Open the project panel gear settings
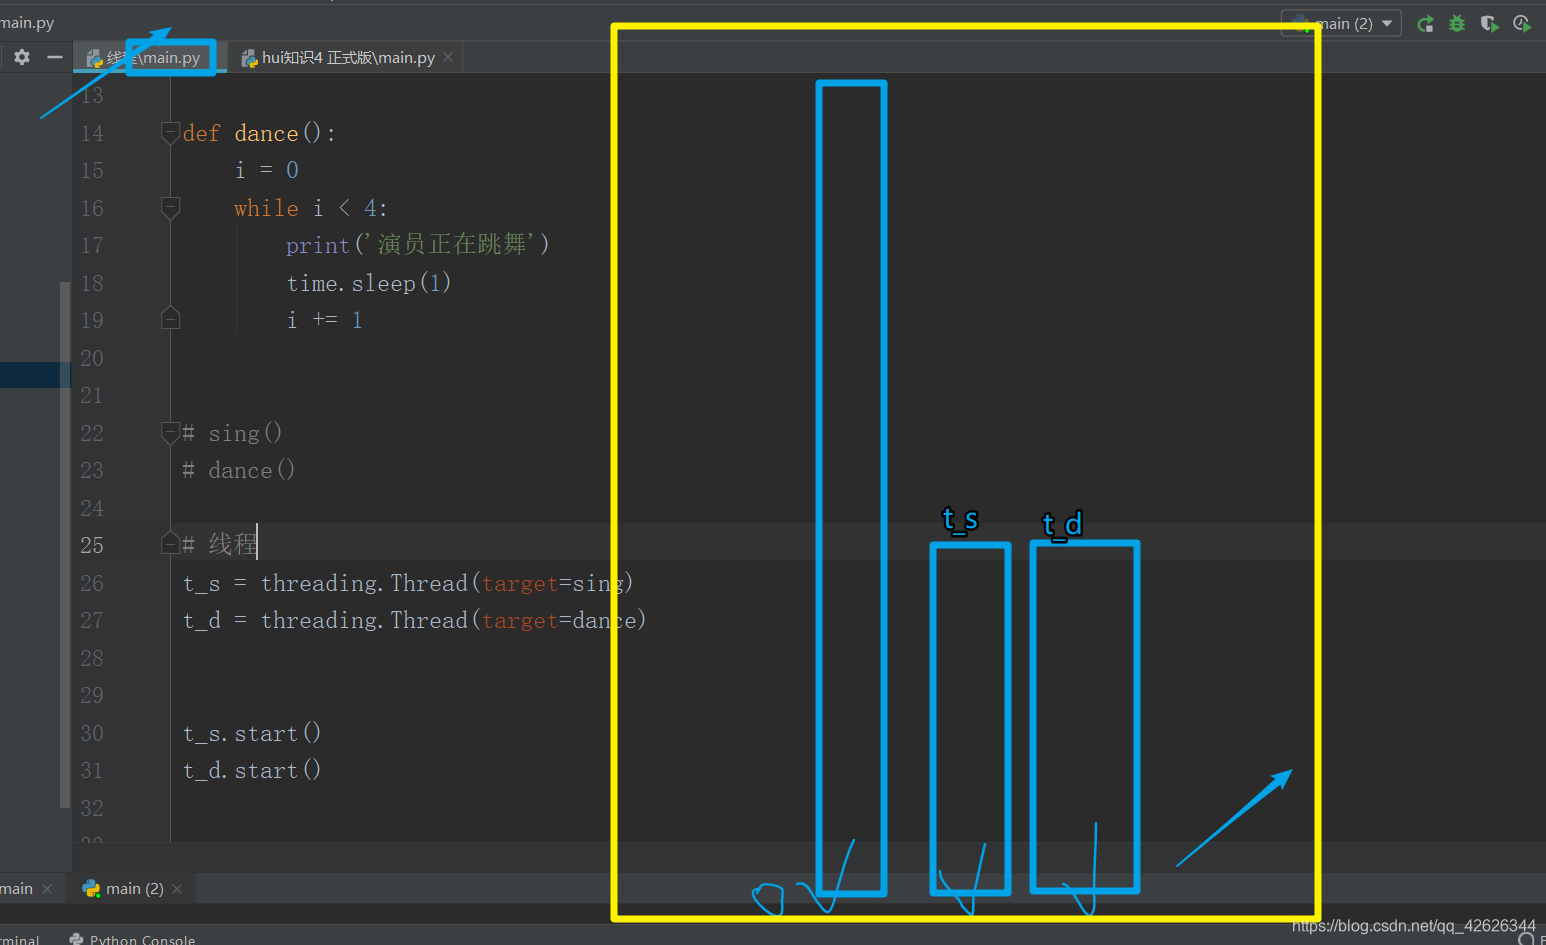This screenshot has width=1546, height=945. (x=22, y=57)
